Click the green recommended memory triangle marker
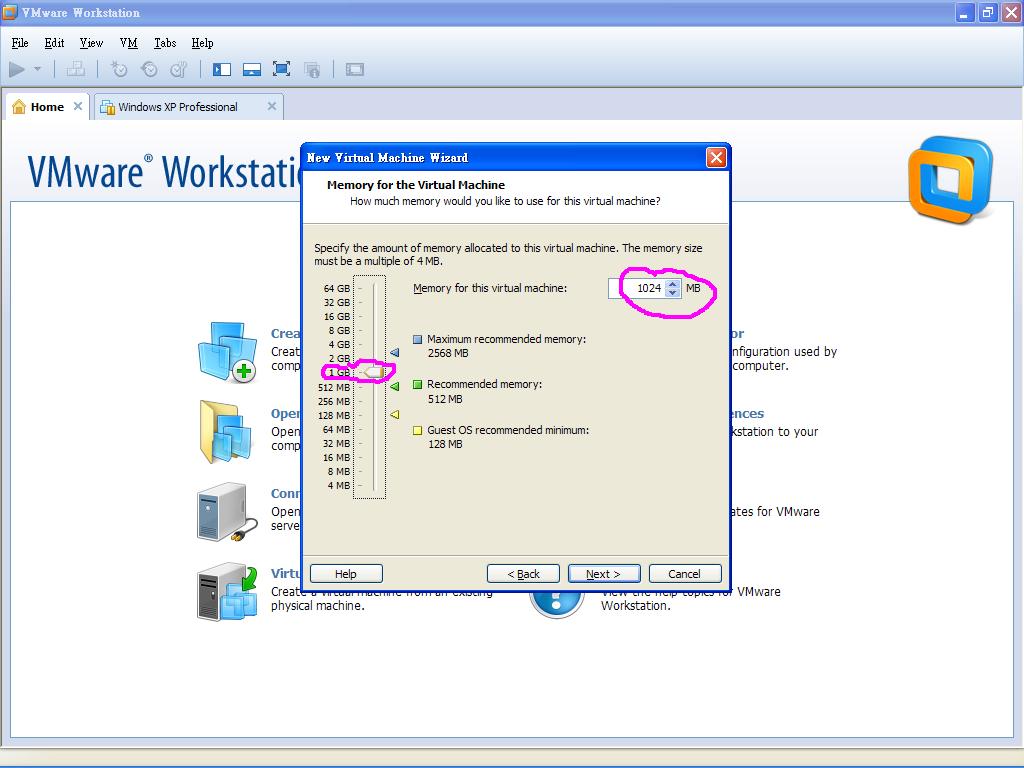This screenshot has height=768, width=1024. pos(394,387)
